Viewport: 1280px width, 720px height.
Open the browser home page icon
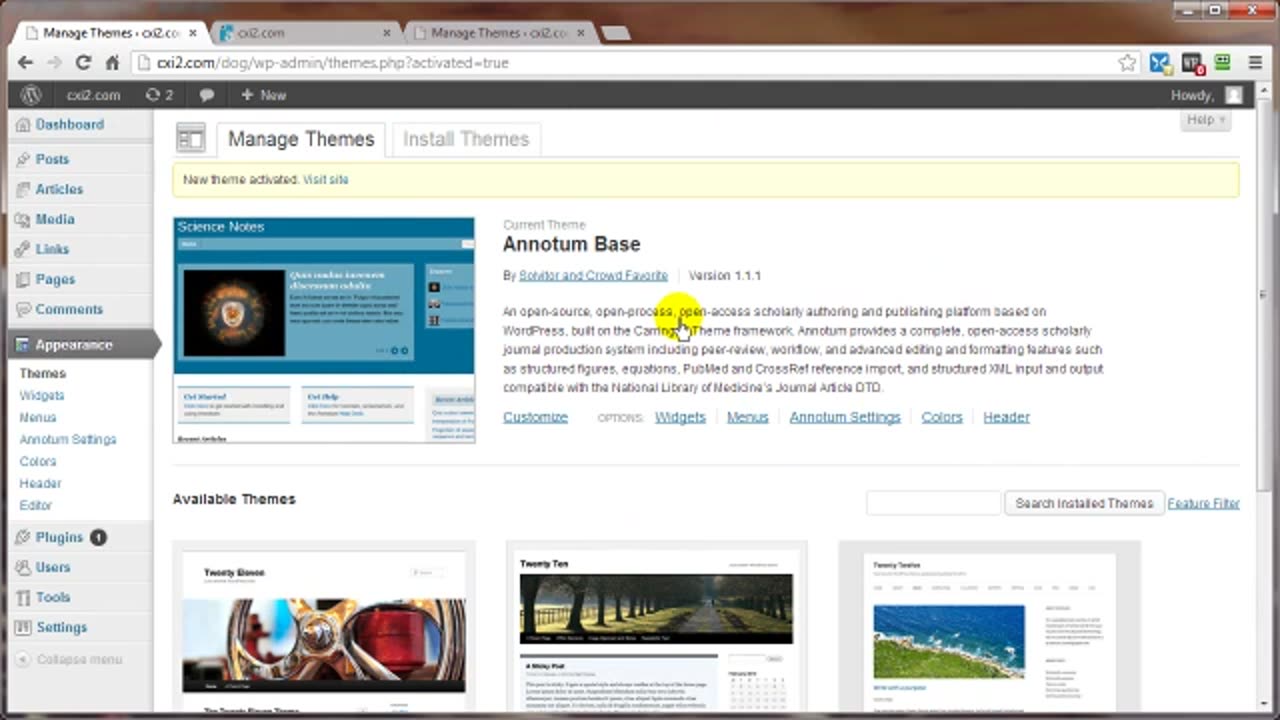[x=113, y=62]
